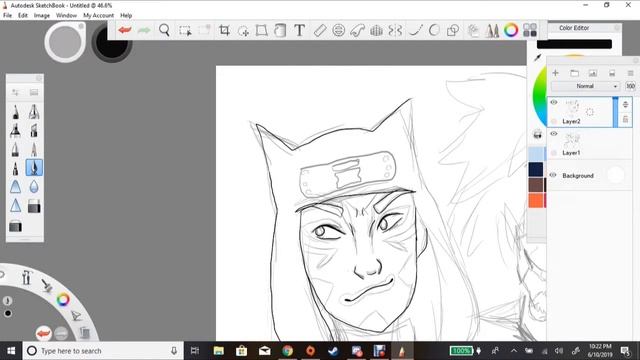Open the lagoon color wheel

(x=63, y=300)
